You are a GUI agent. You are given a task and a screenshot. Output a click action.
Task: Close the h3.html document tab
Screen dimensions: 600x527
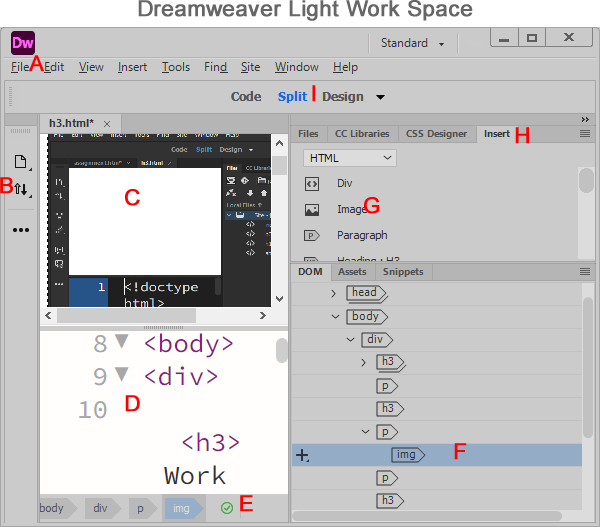(107, 123)
